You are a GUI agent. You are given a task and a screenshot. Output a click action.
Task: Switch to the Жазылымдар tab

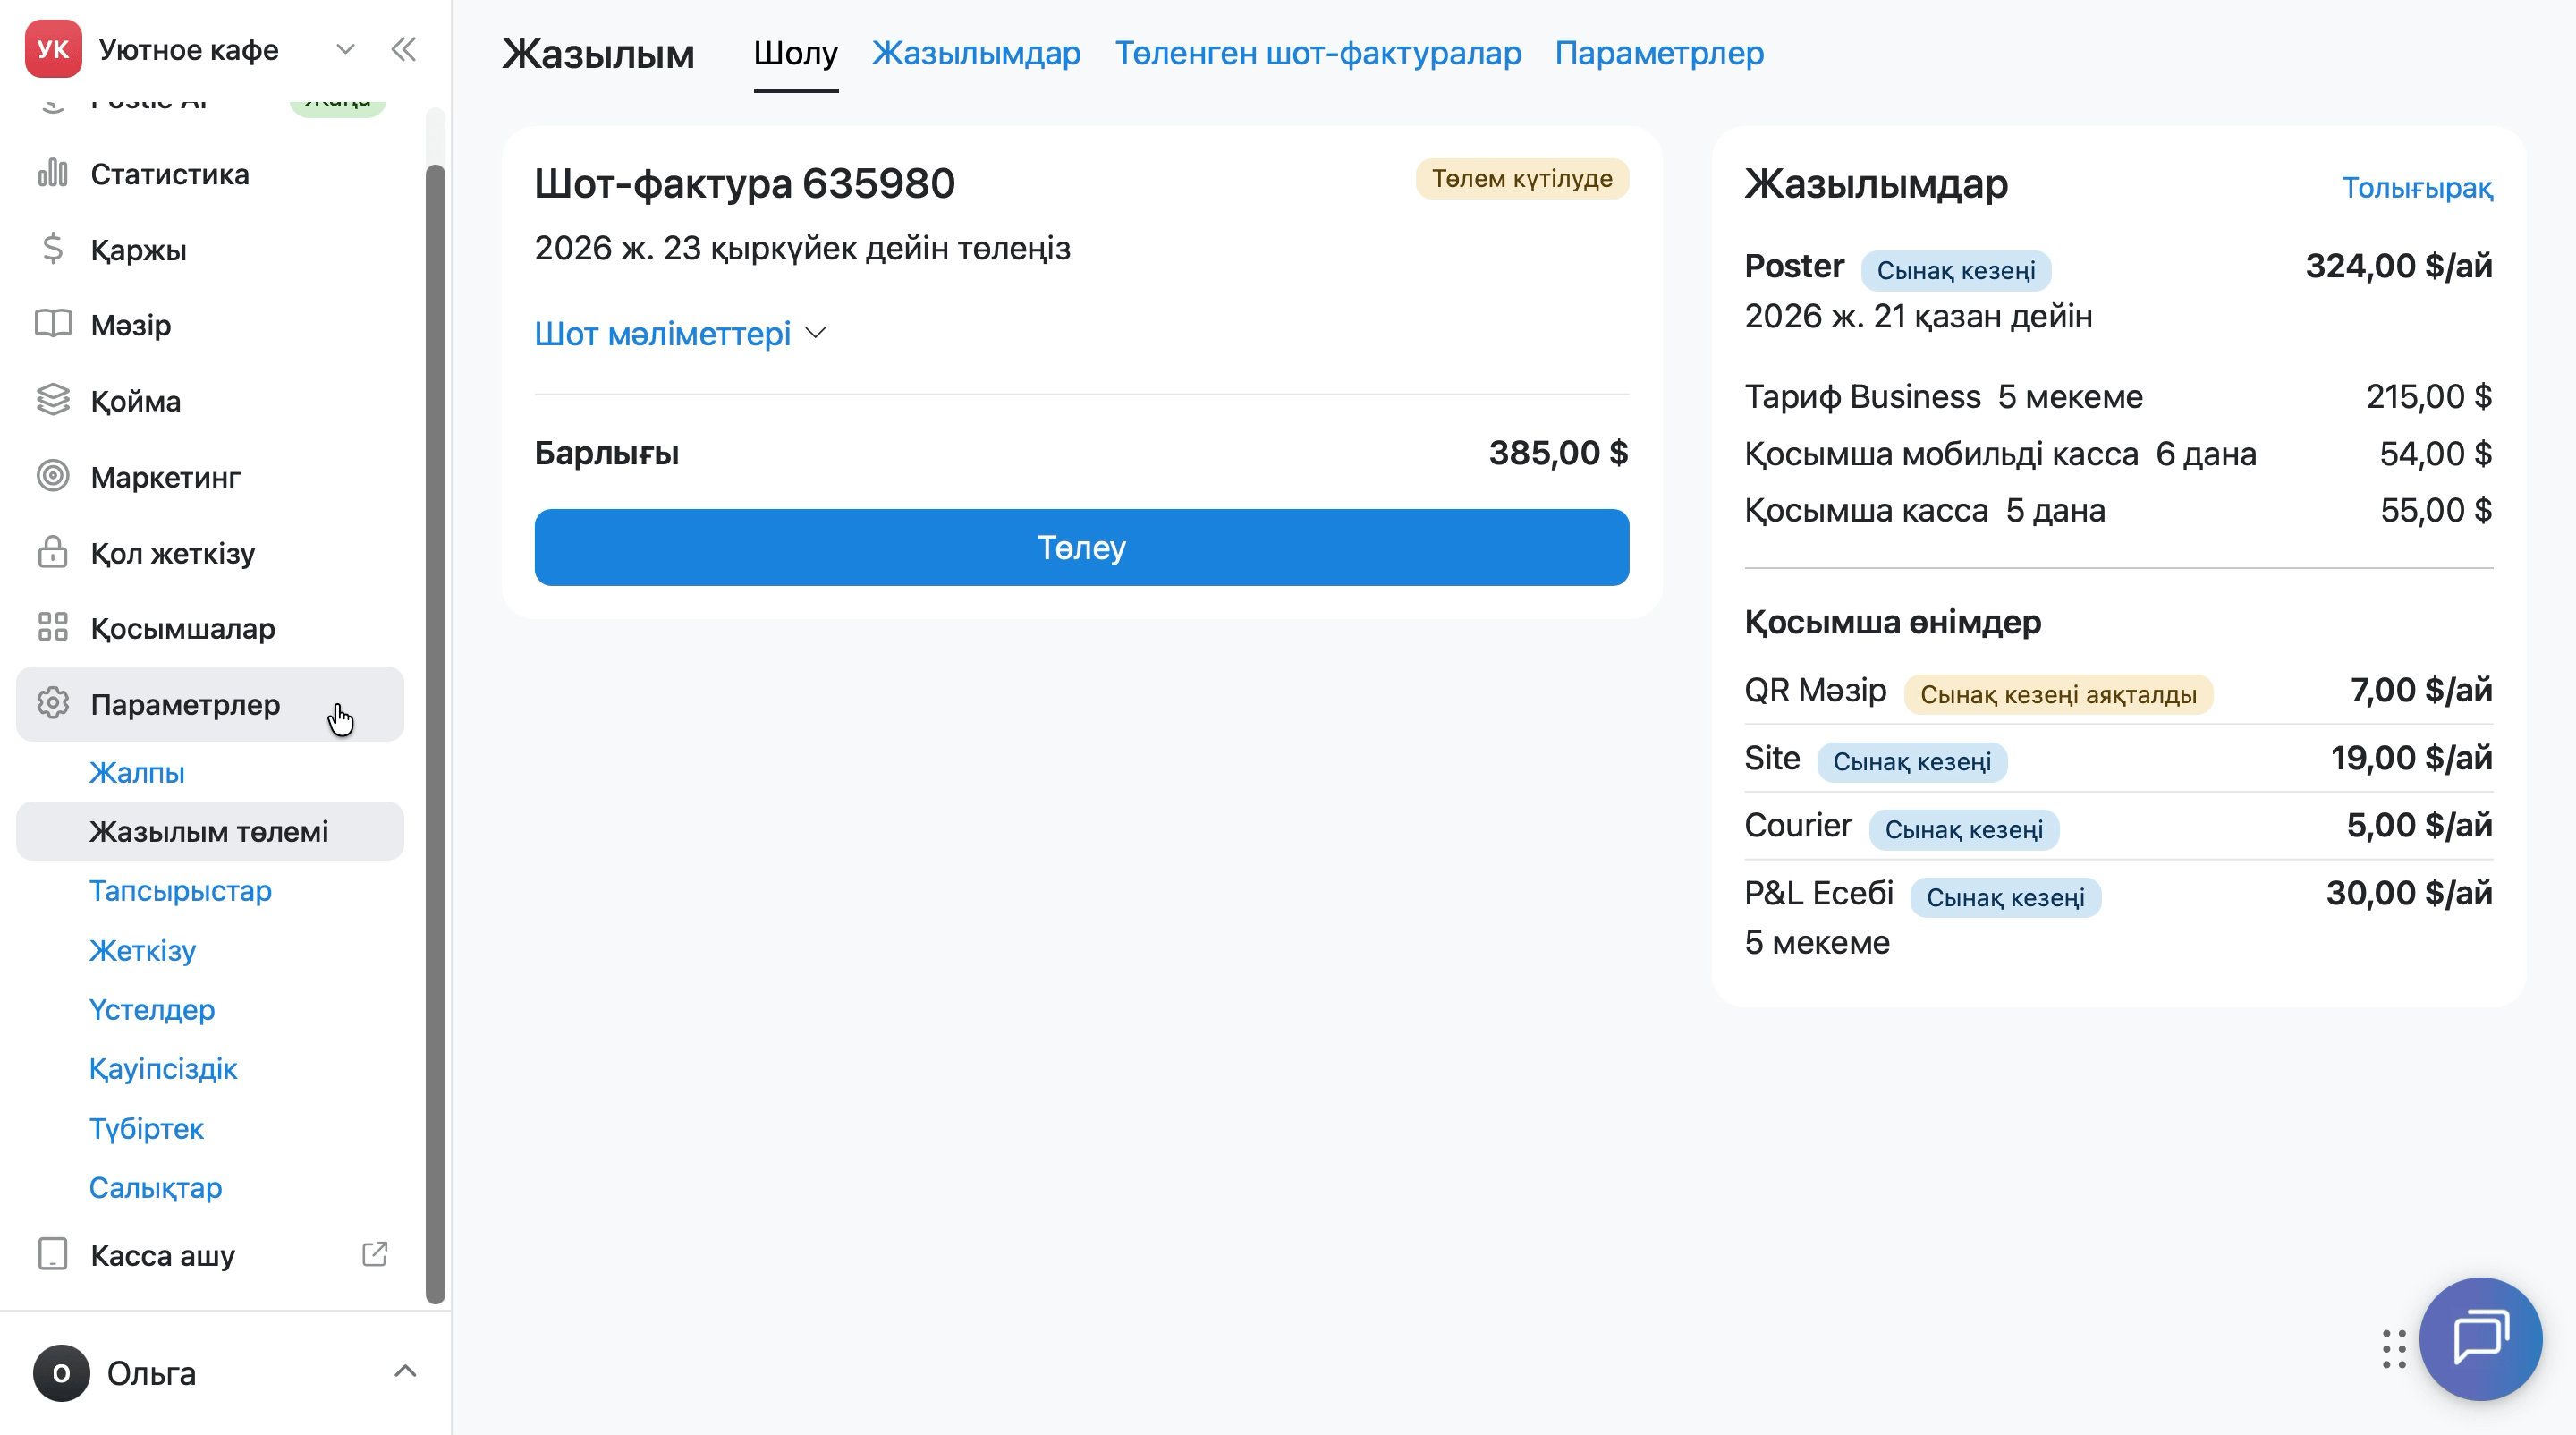click(x=976, y=53)
